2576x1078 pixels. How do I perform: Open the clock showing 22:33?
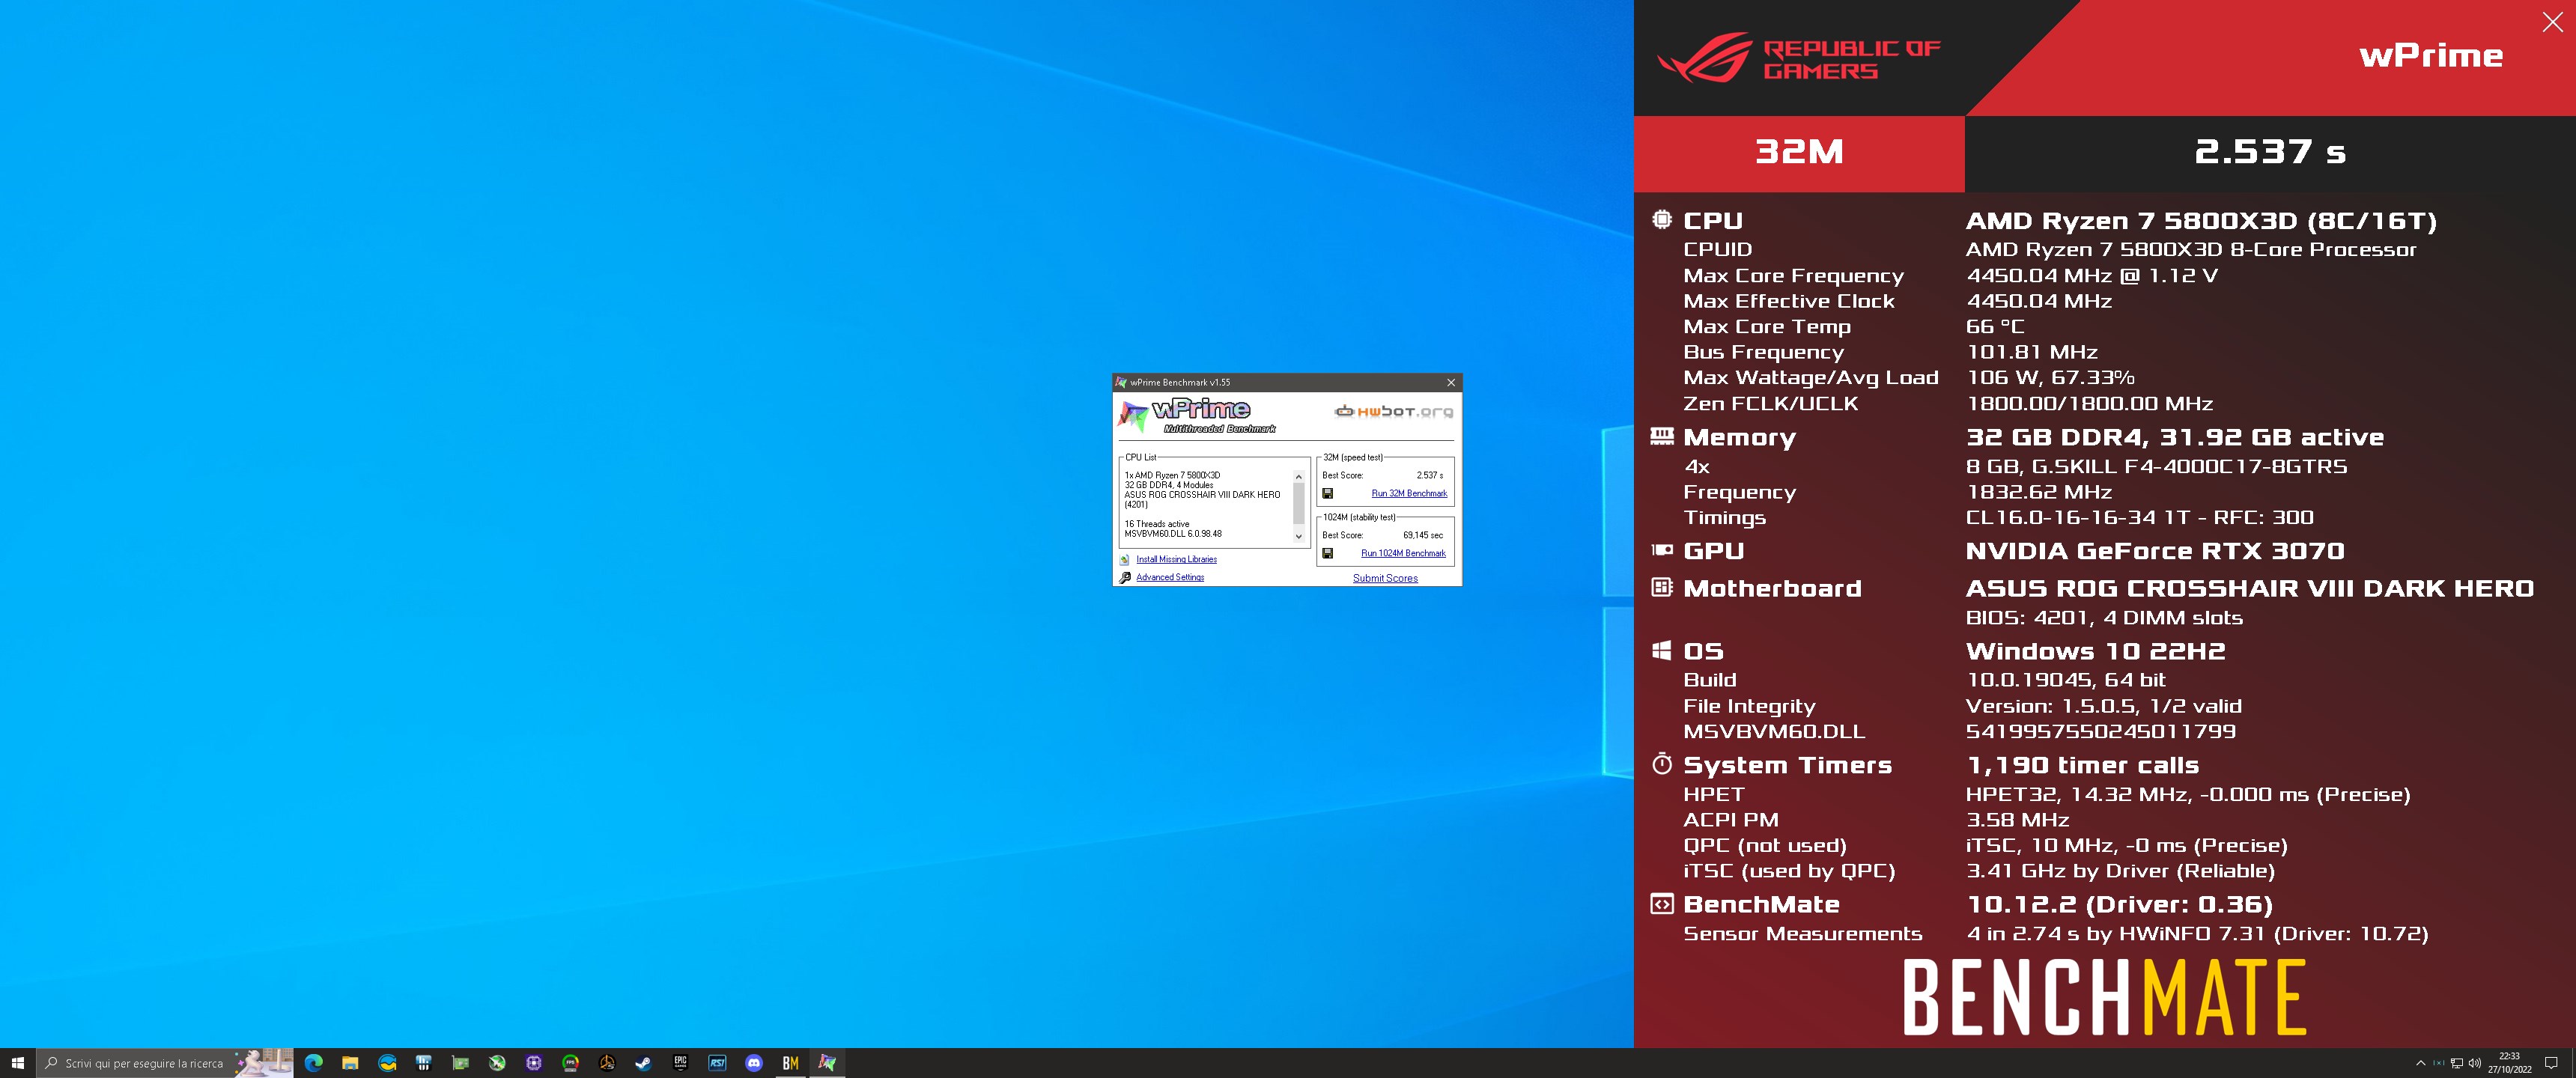tap(2509, 1063)
